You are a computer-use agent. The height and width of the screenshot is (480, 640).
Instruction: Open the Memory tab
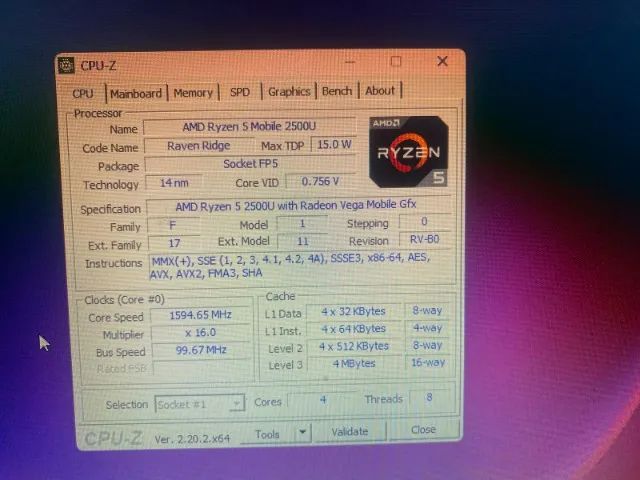(x=193, y=93)
